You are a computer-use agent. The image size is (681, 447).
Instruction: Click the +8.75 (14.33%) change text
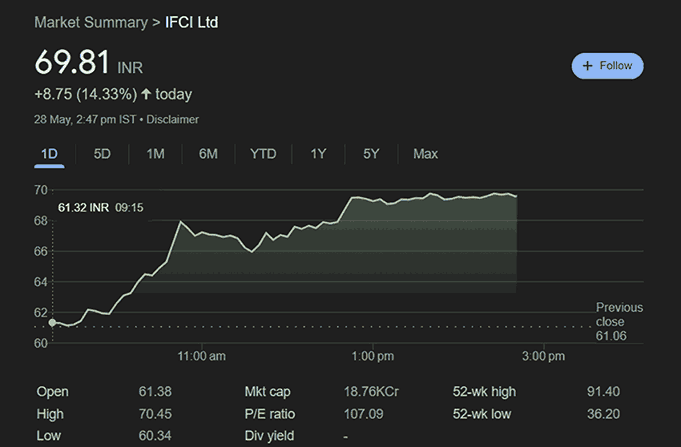86,94
